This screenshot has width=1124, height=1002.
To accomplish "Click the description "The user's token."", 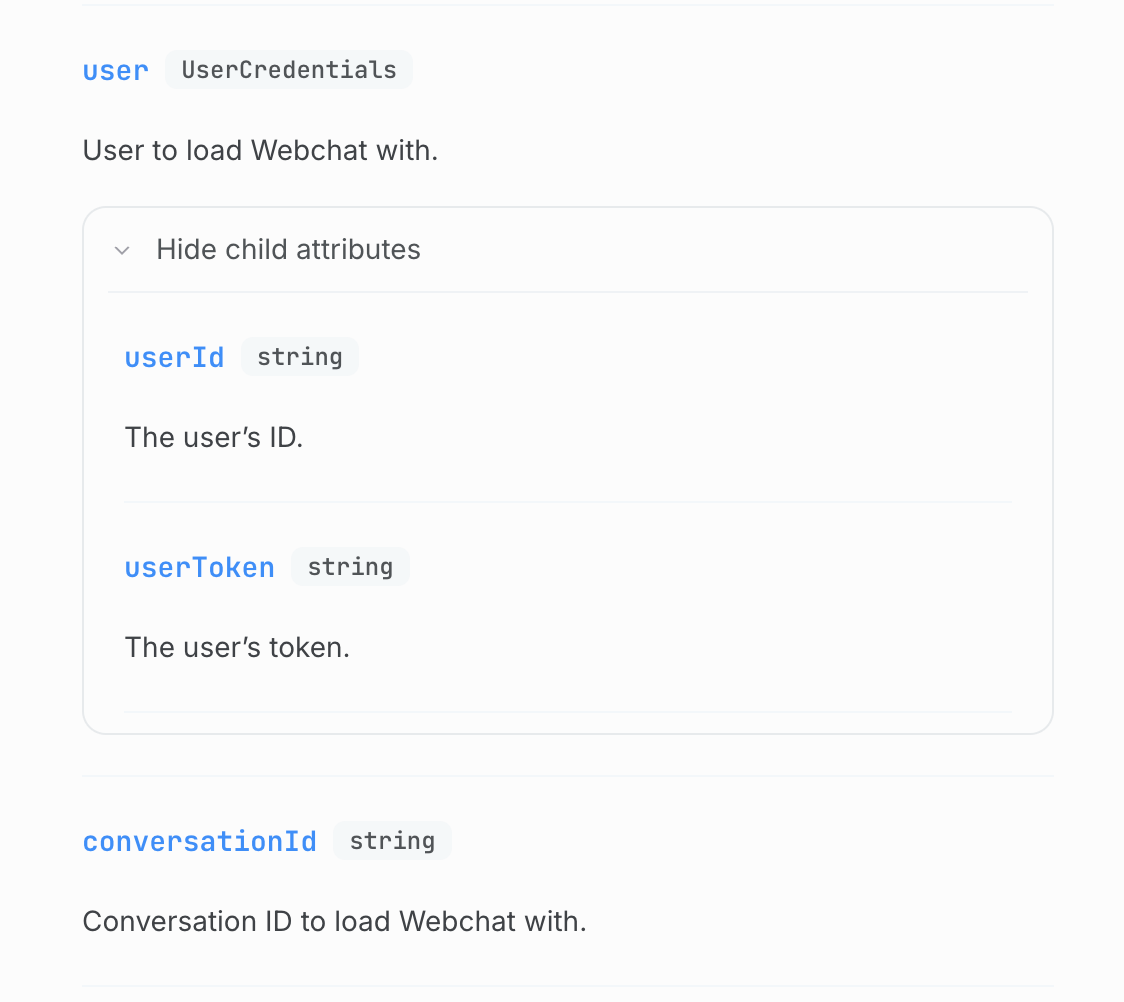I will [x=237, y=647].
